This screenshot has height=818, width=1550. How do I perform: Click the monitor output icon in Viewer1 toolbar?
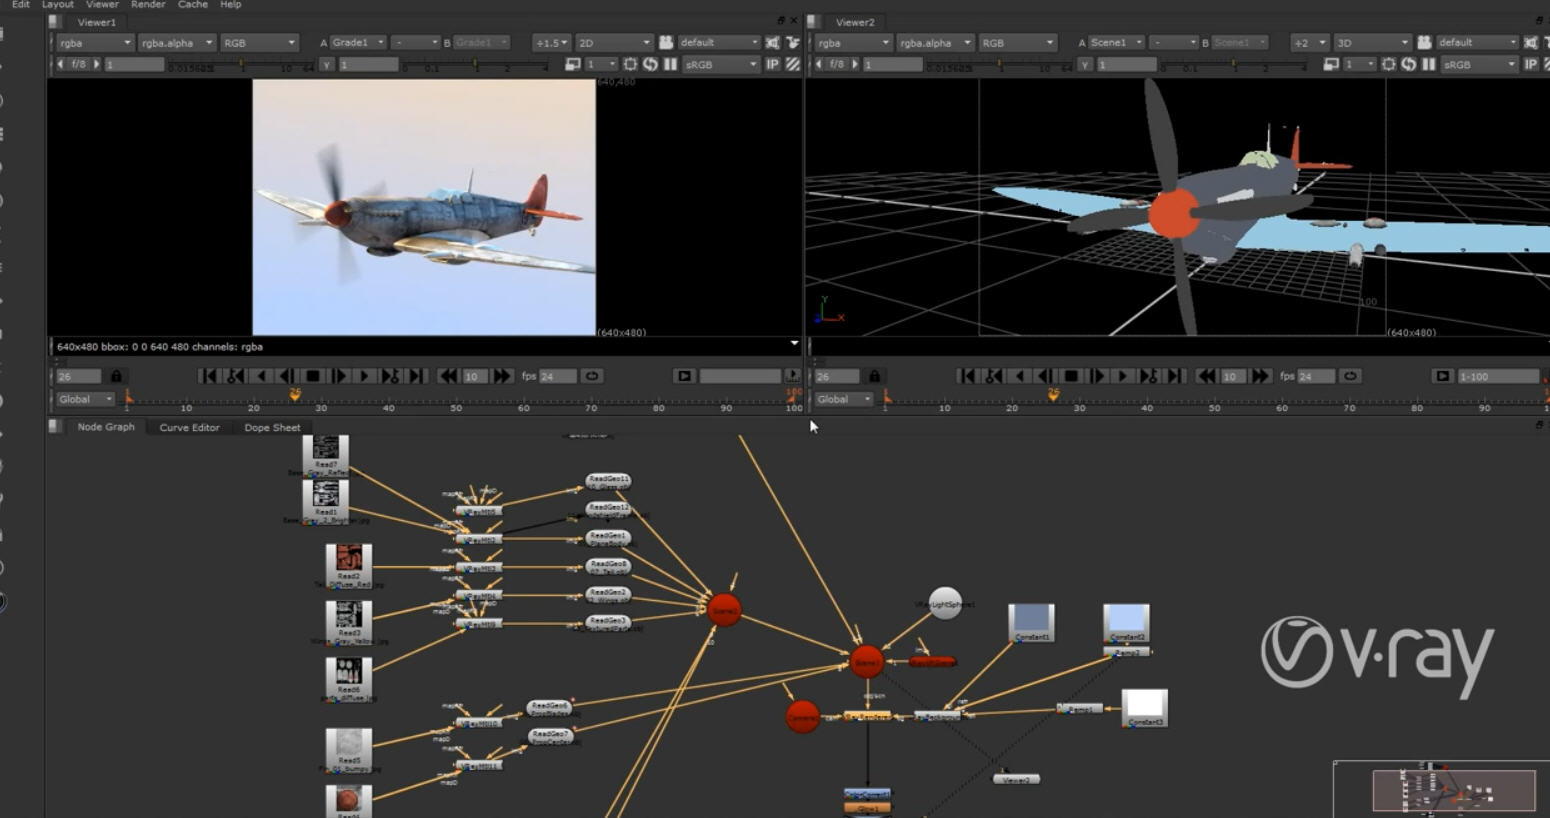coord(575,64)
